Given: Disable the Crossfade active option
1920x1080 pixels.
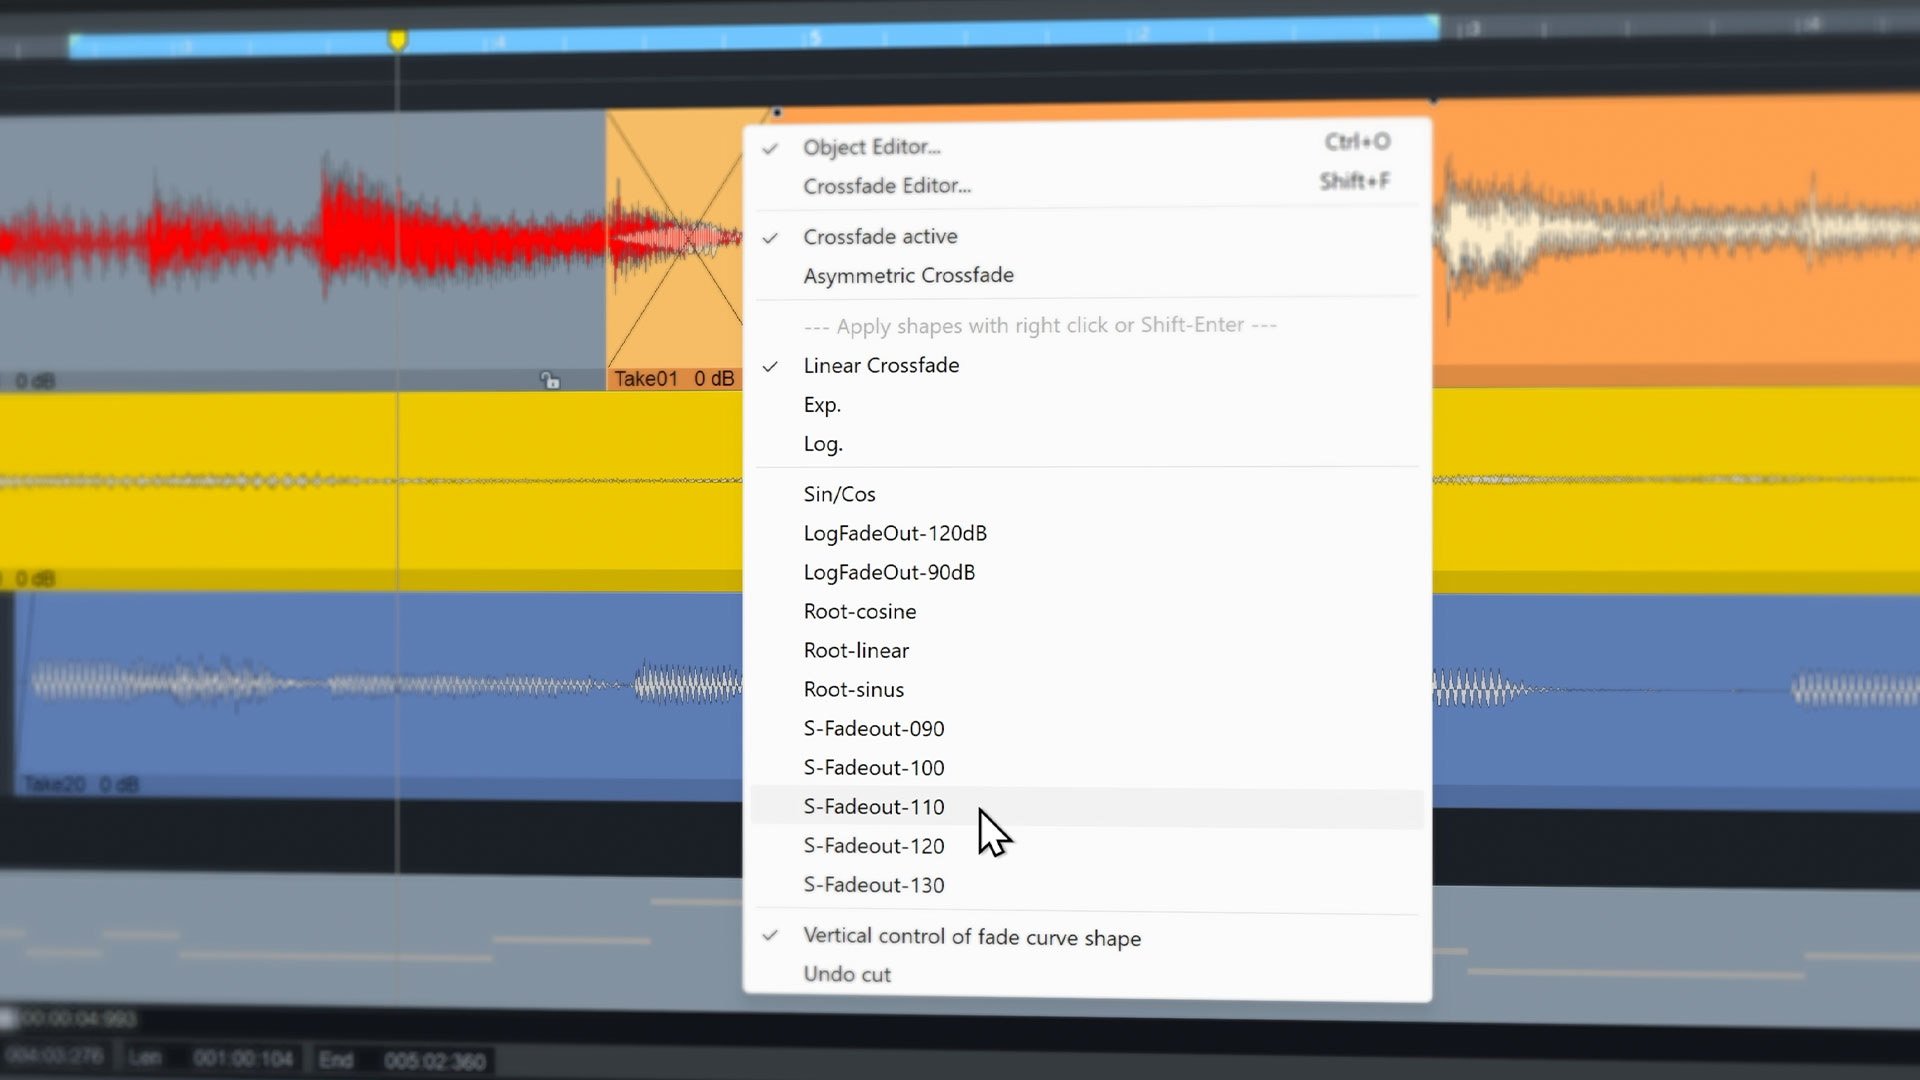Looking at the screenshot, I should (x=880, y=236).
